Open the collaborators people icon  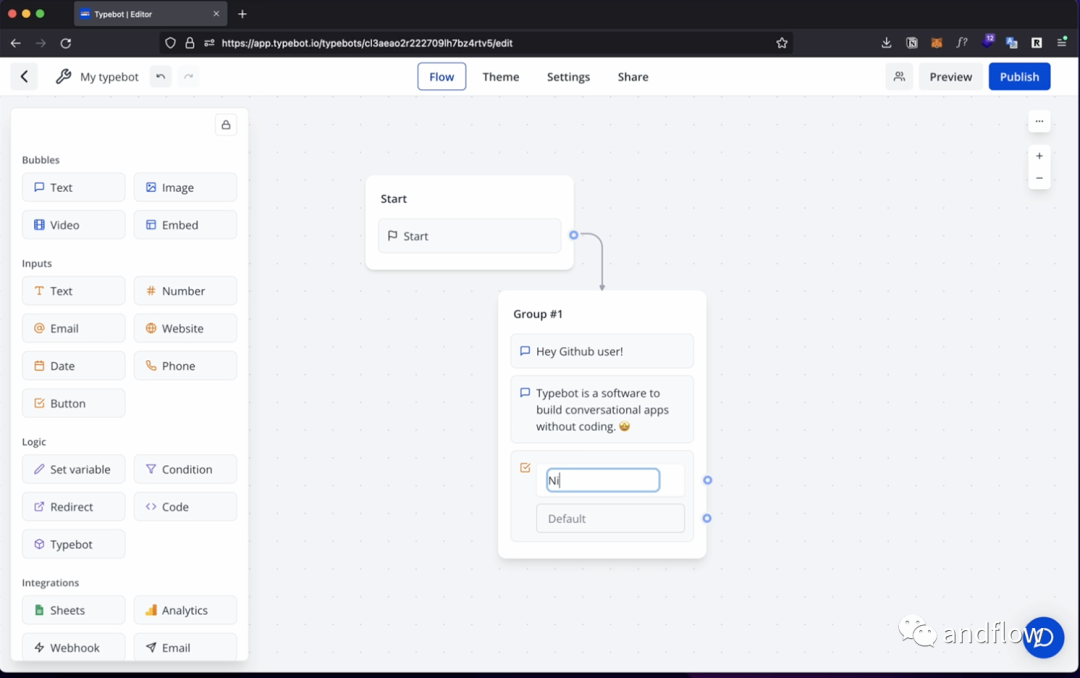(x=899, y=76)
